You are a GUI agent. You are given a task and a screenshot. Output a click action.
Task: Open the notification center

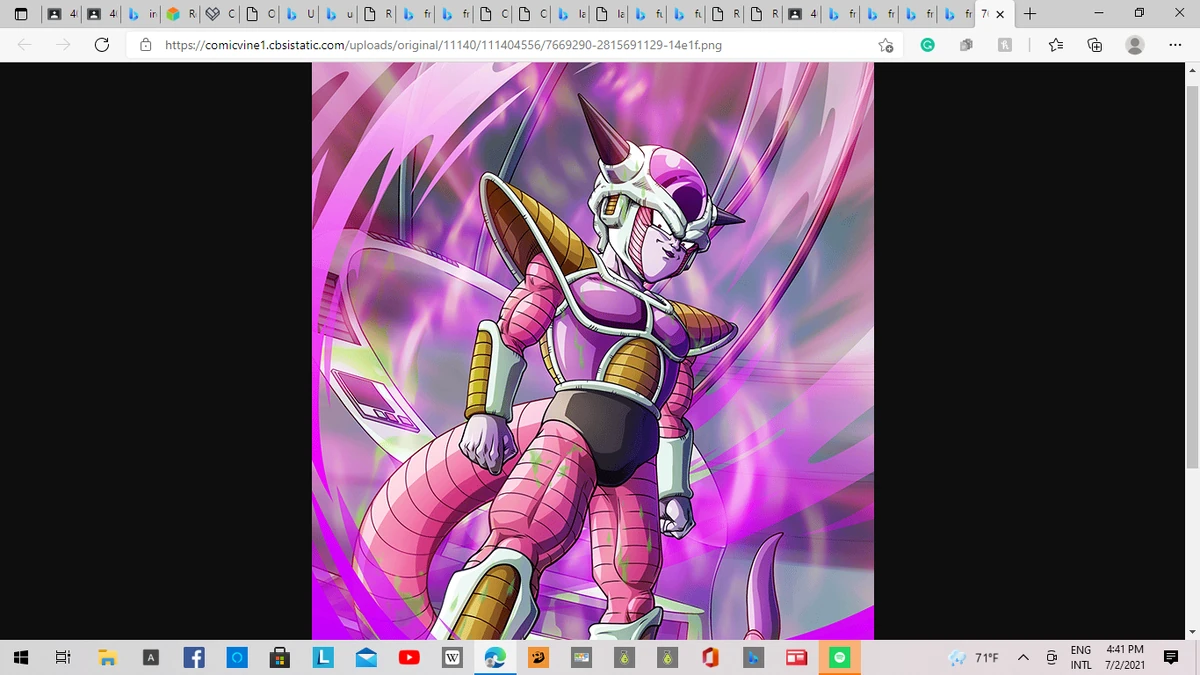coord(1172,658)
